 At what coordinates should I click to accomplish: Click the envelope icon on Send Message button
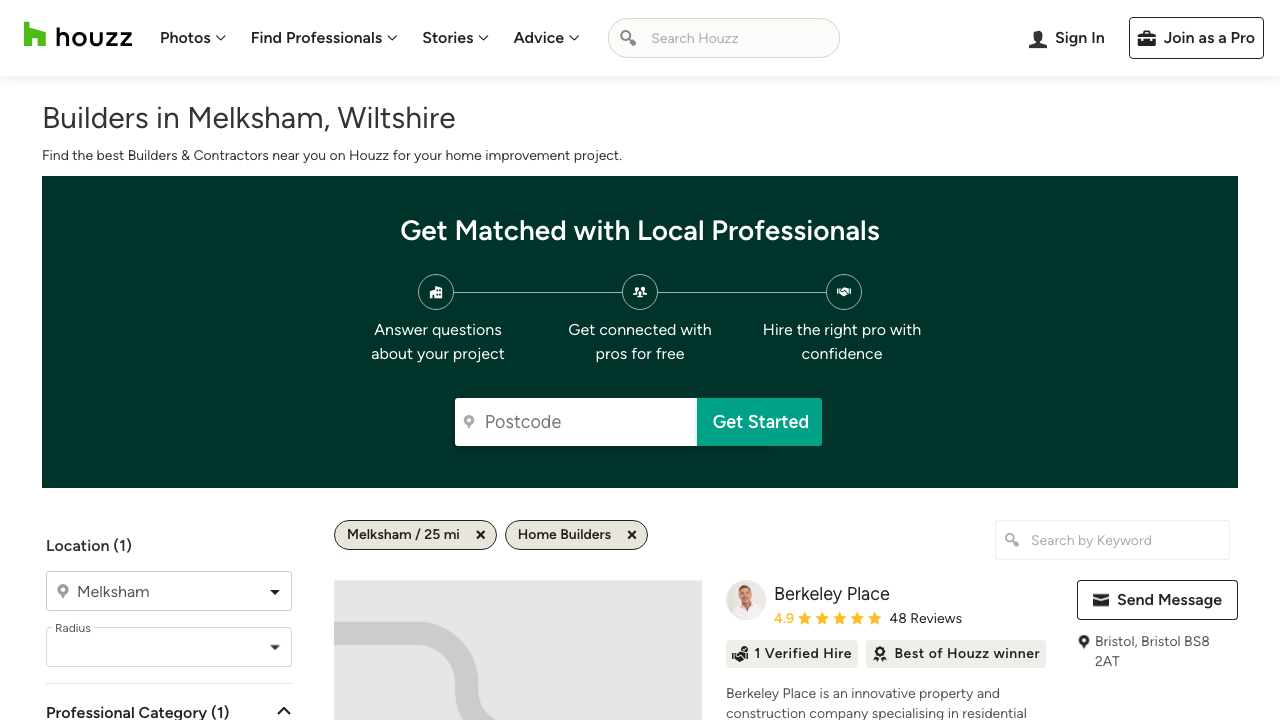click(x=1101, y=600)
